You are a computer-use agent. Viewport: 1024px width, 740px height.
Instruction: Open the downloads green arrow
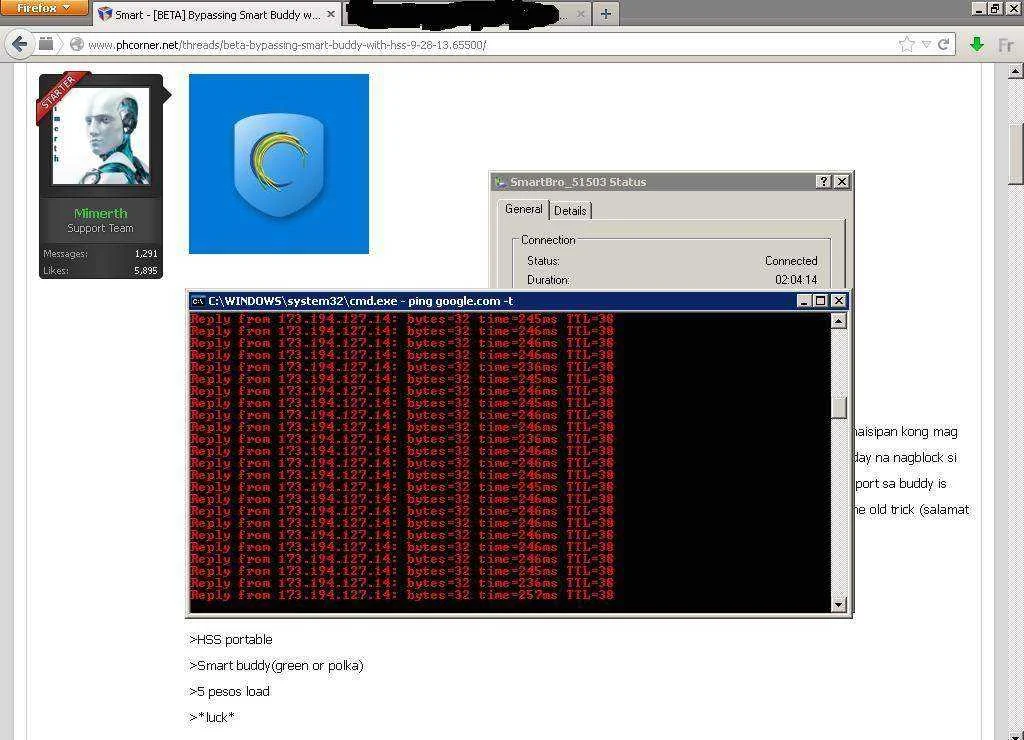point(976,44)
